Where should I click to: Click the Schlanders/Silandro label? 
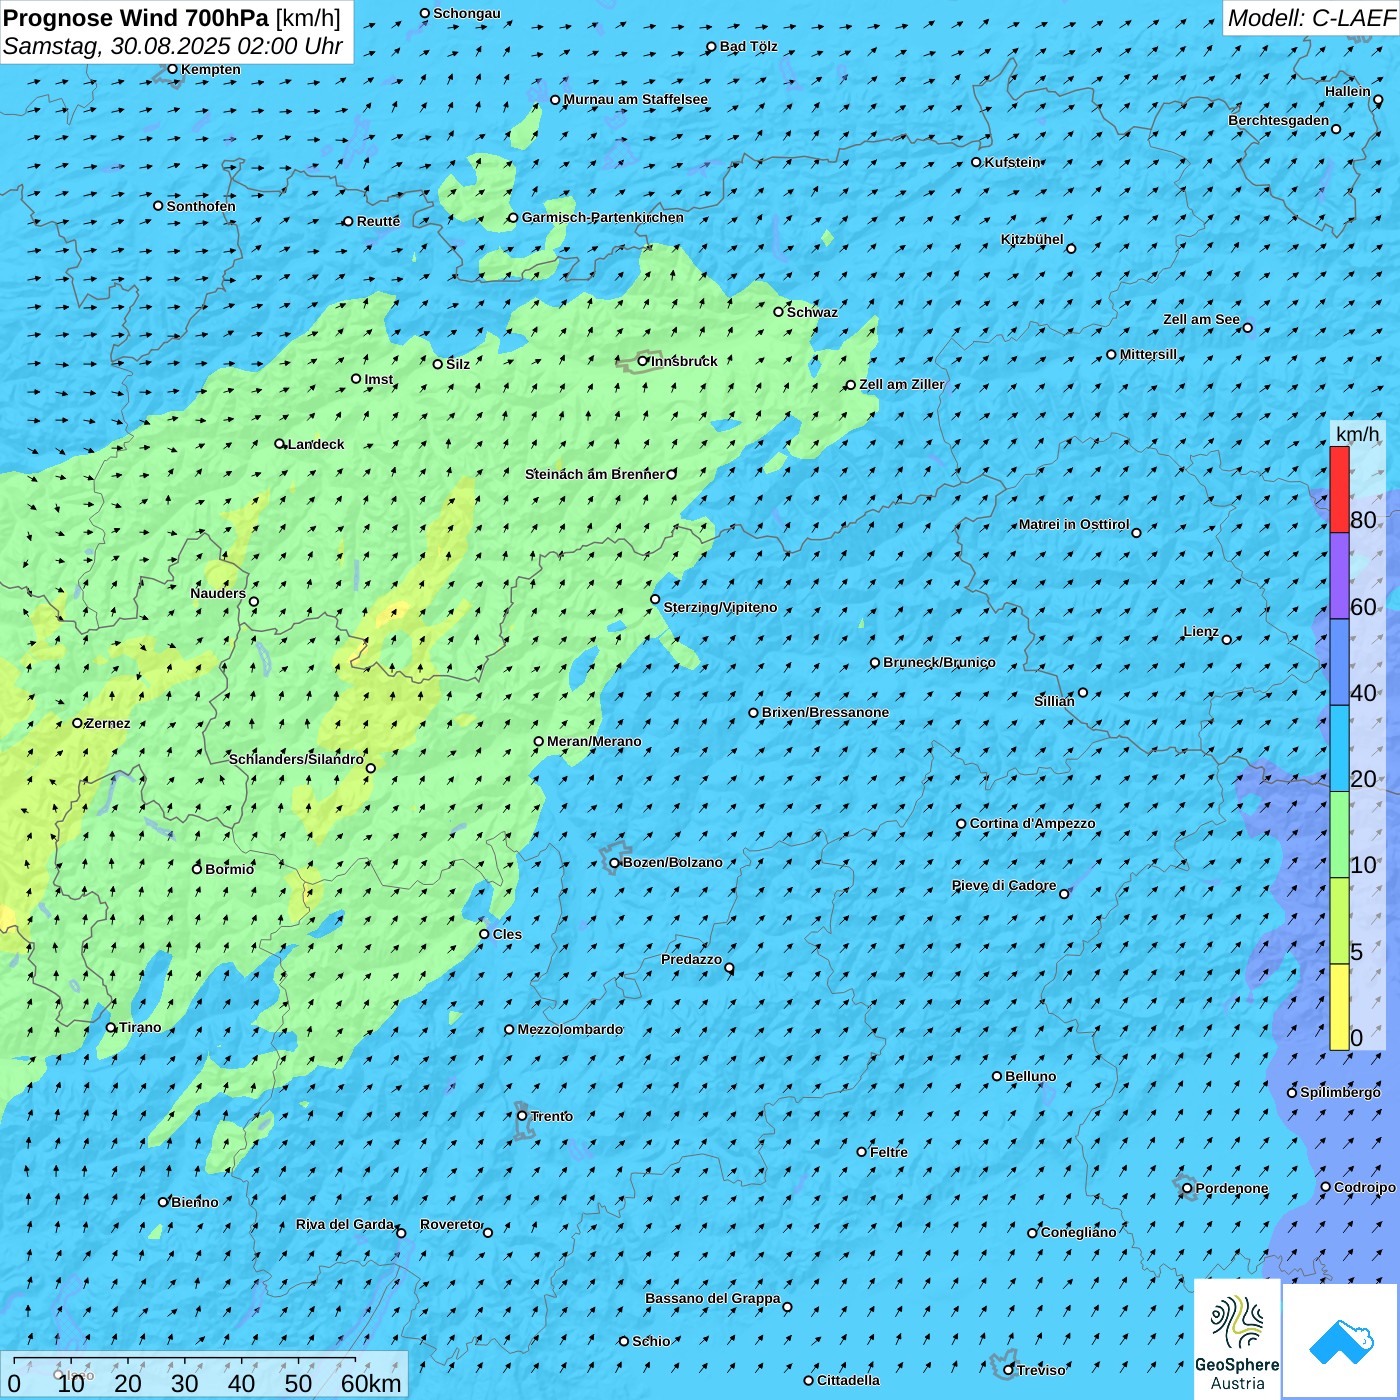click(x=296, y=759)
